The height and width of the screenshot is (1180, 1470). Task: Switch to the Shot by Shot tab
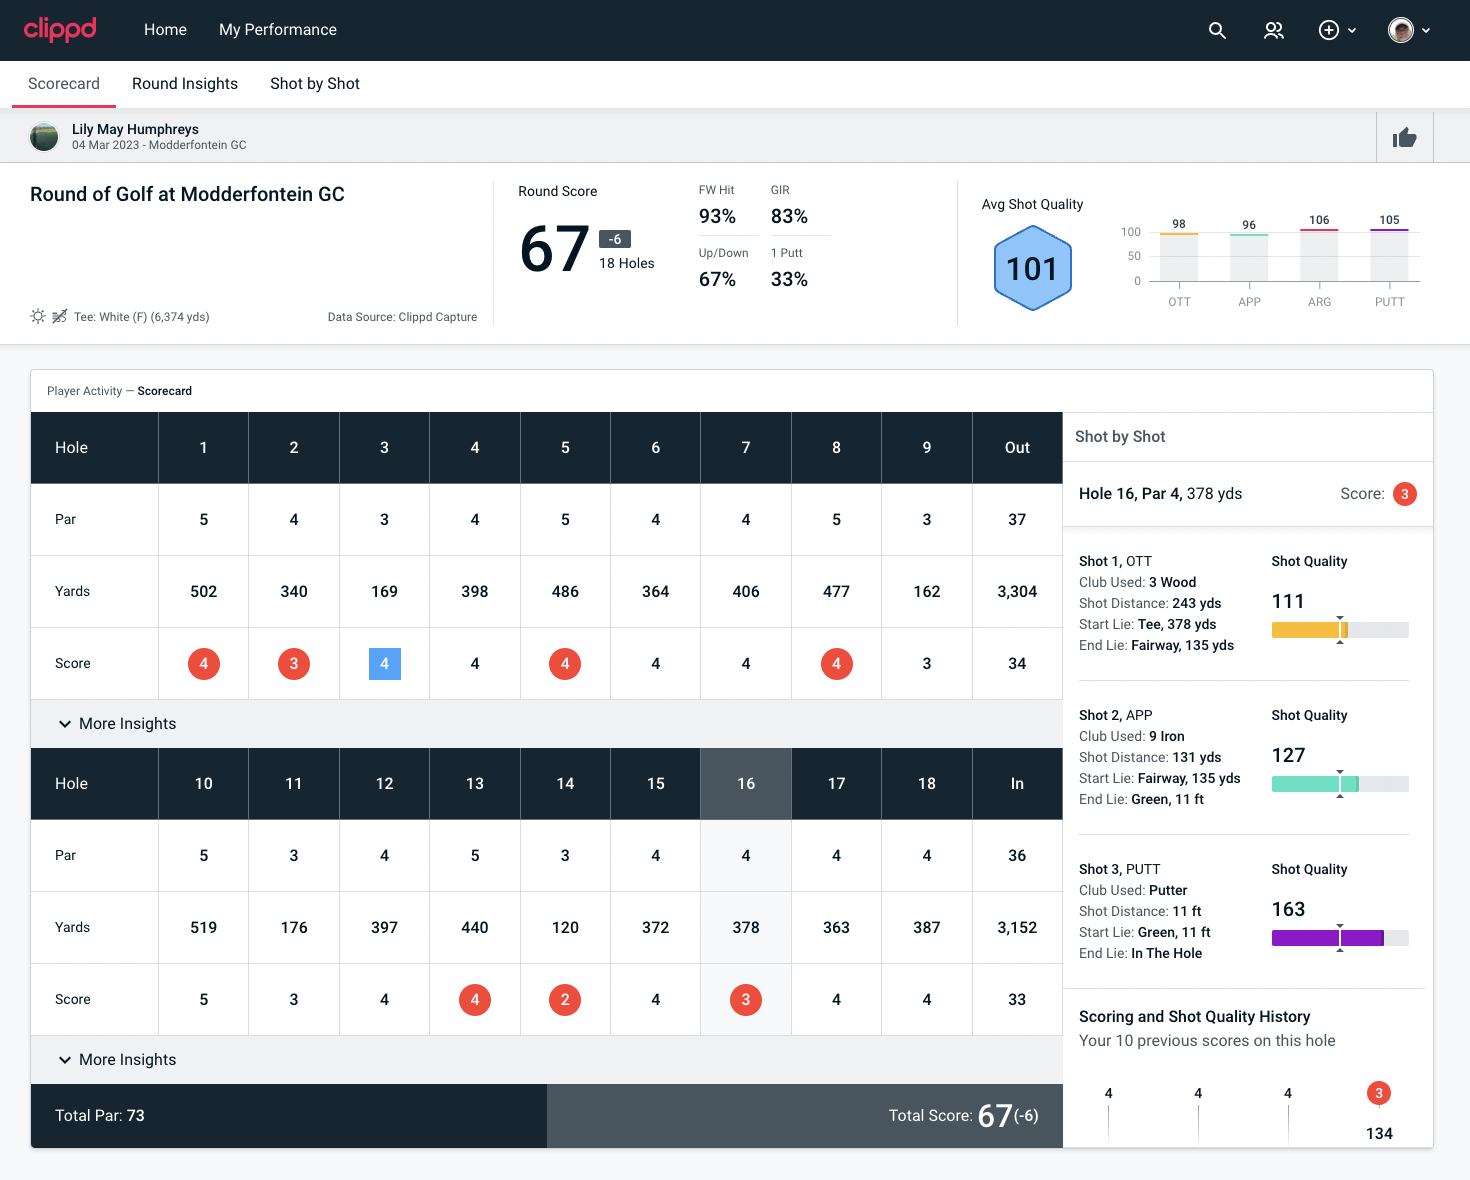(315, 84)
